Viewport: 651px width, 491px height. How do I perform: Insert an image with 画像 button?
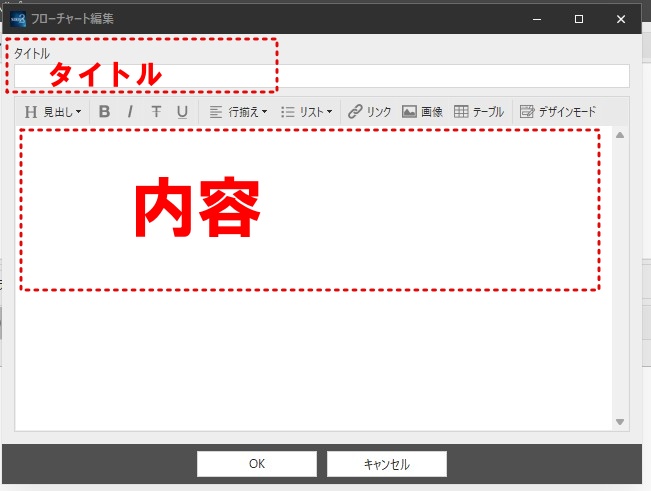pyautogui.click(x=422, y=112)
